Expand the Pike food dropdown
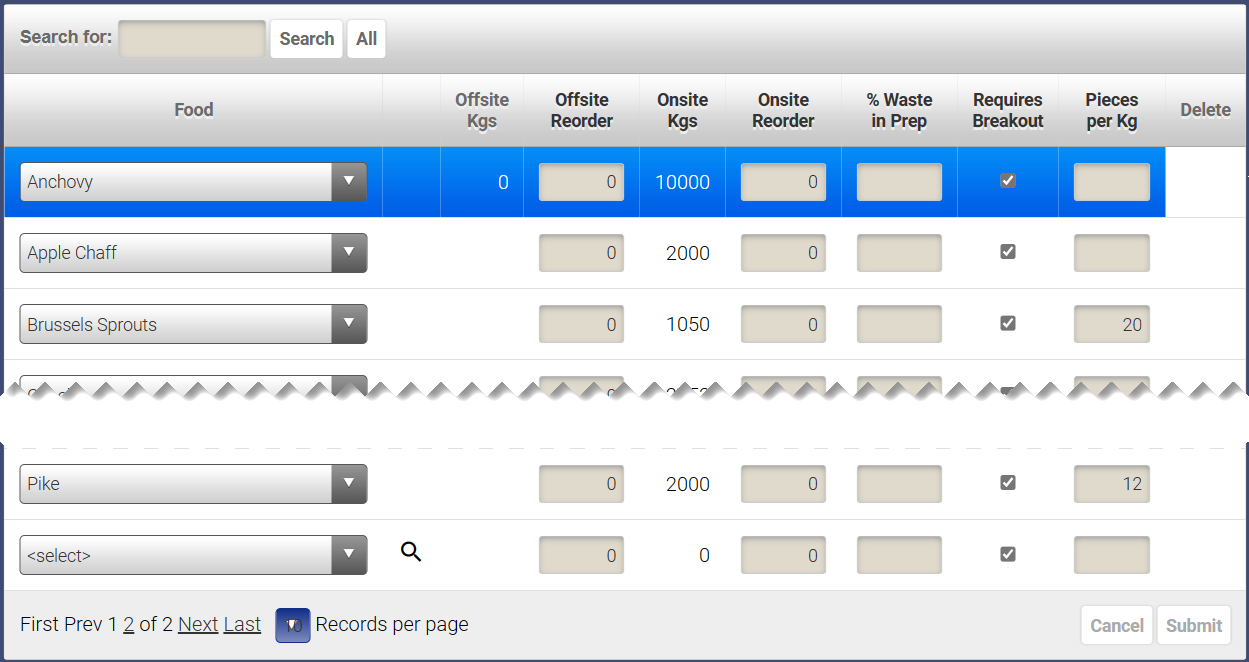The height and width of the screenshot is (662, 1249). (349, 484)
